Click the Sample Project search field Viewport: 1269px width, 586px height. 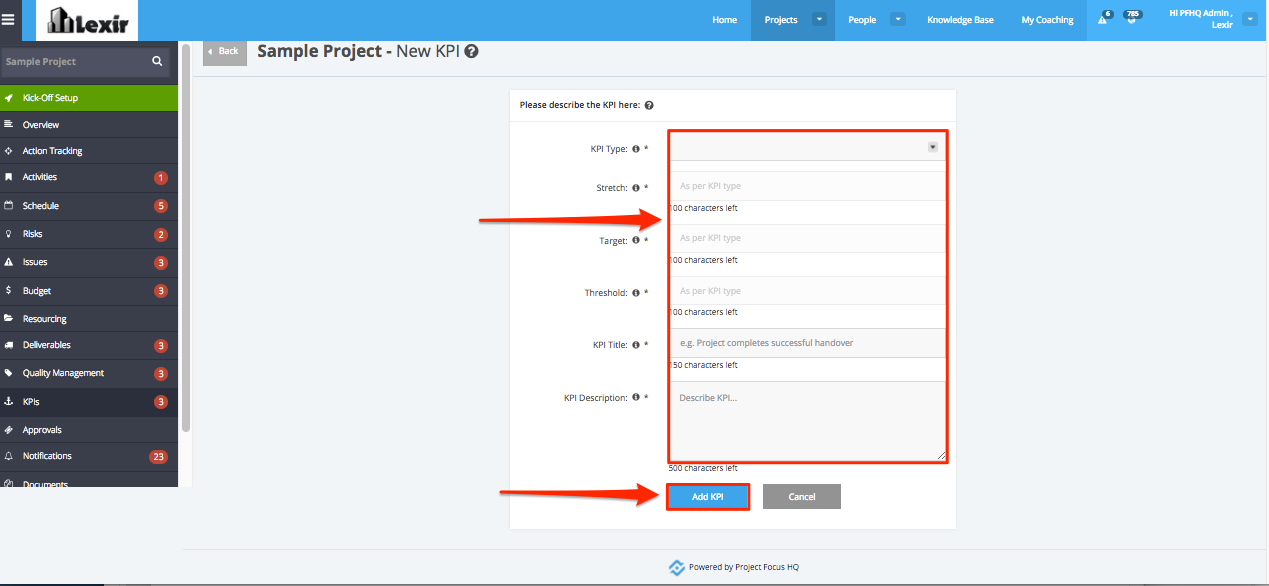pos(85,61)
